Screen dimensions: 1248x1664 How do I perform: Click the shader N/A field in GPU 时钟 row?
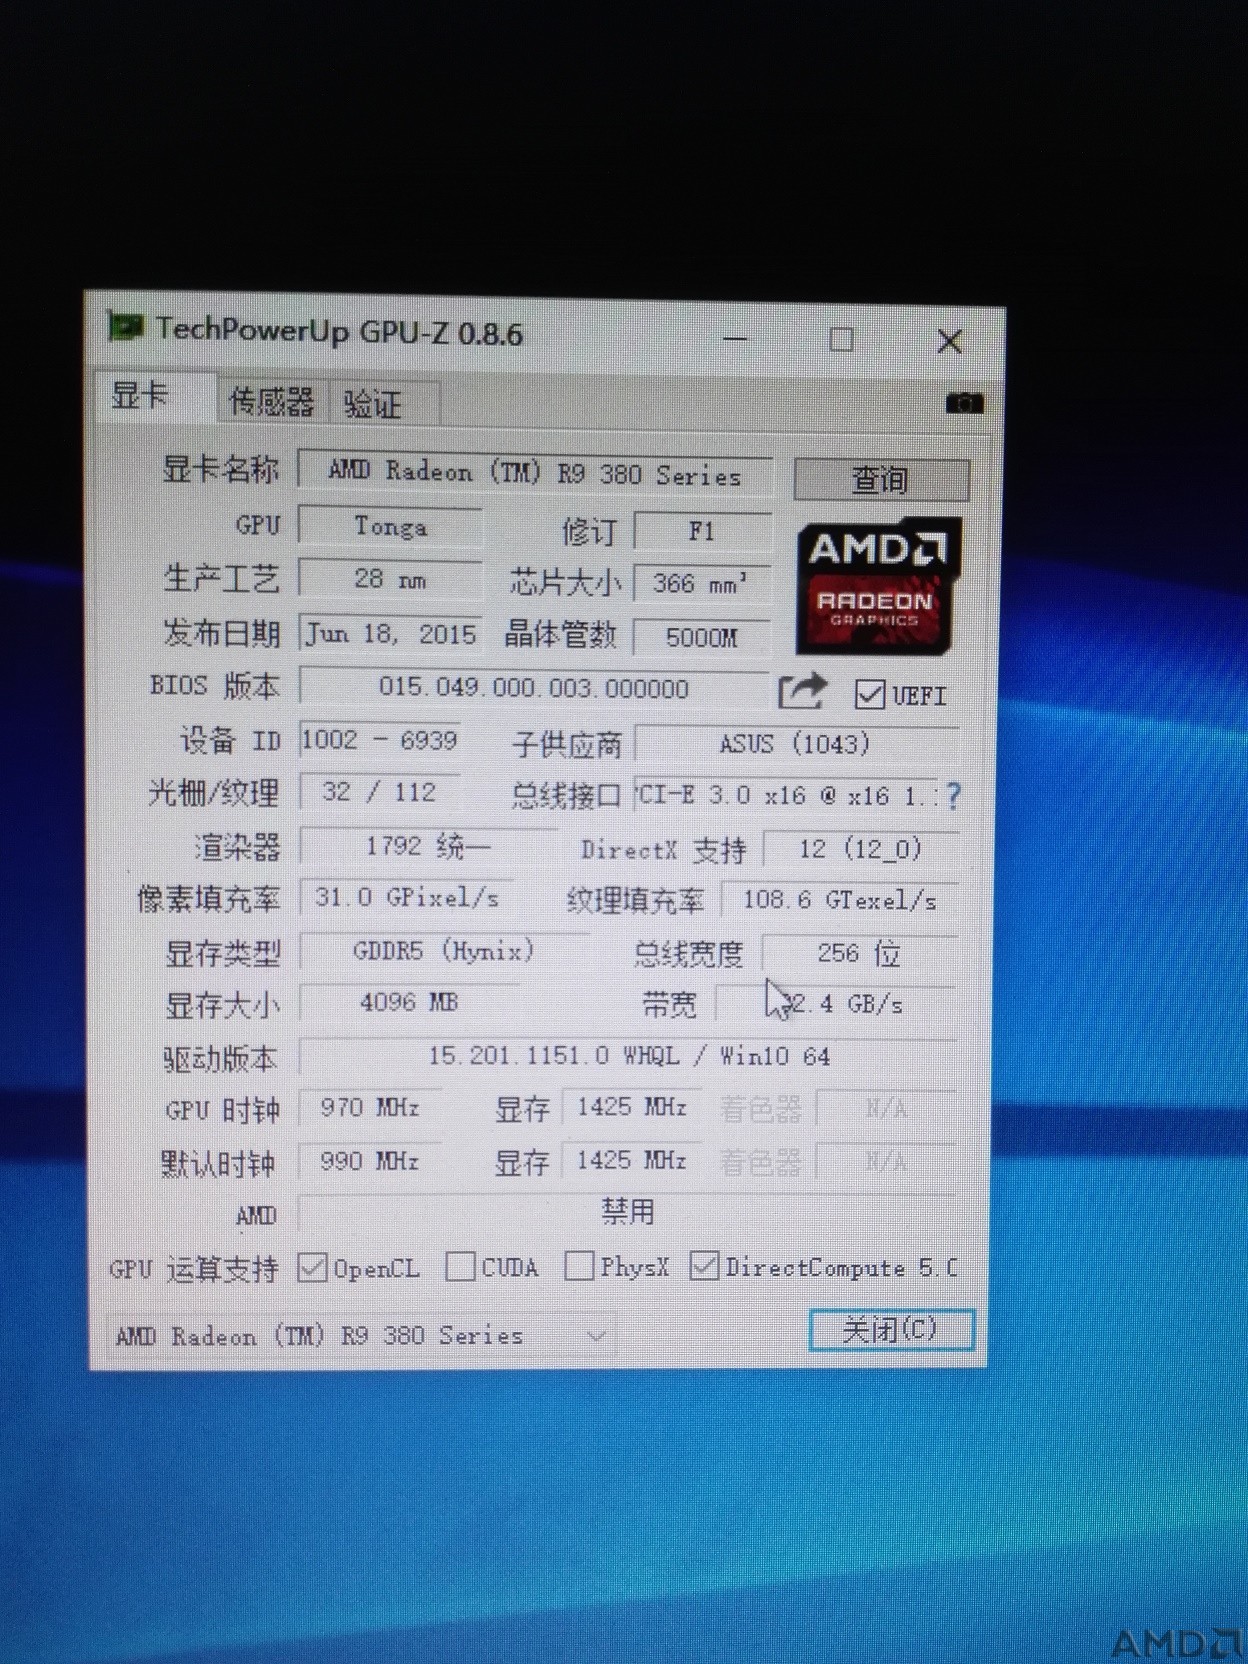(x=886, y=1108)
